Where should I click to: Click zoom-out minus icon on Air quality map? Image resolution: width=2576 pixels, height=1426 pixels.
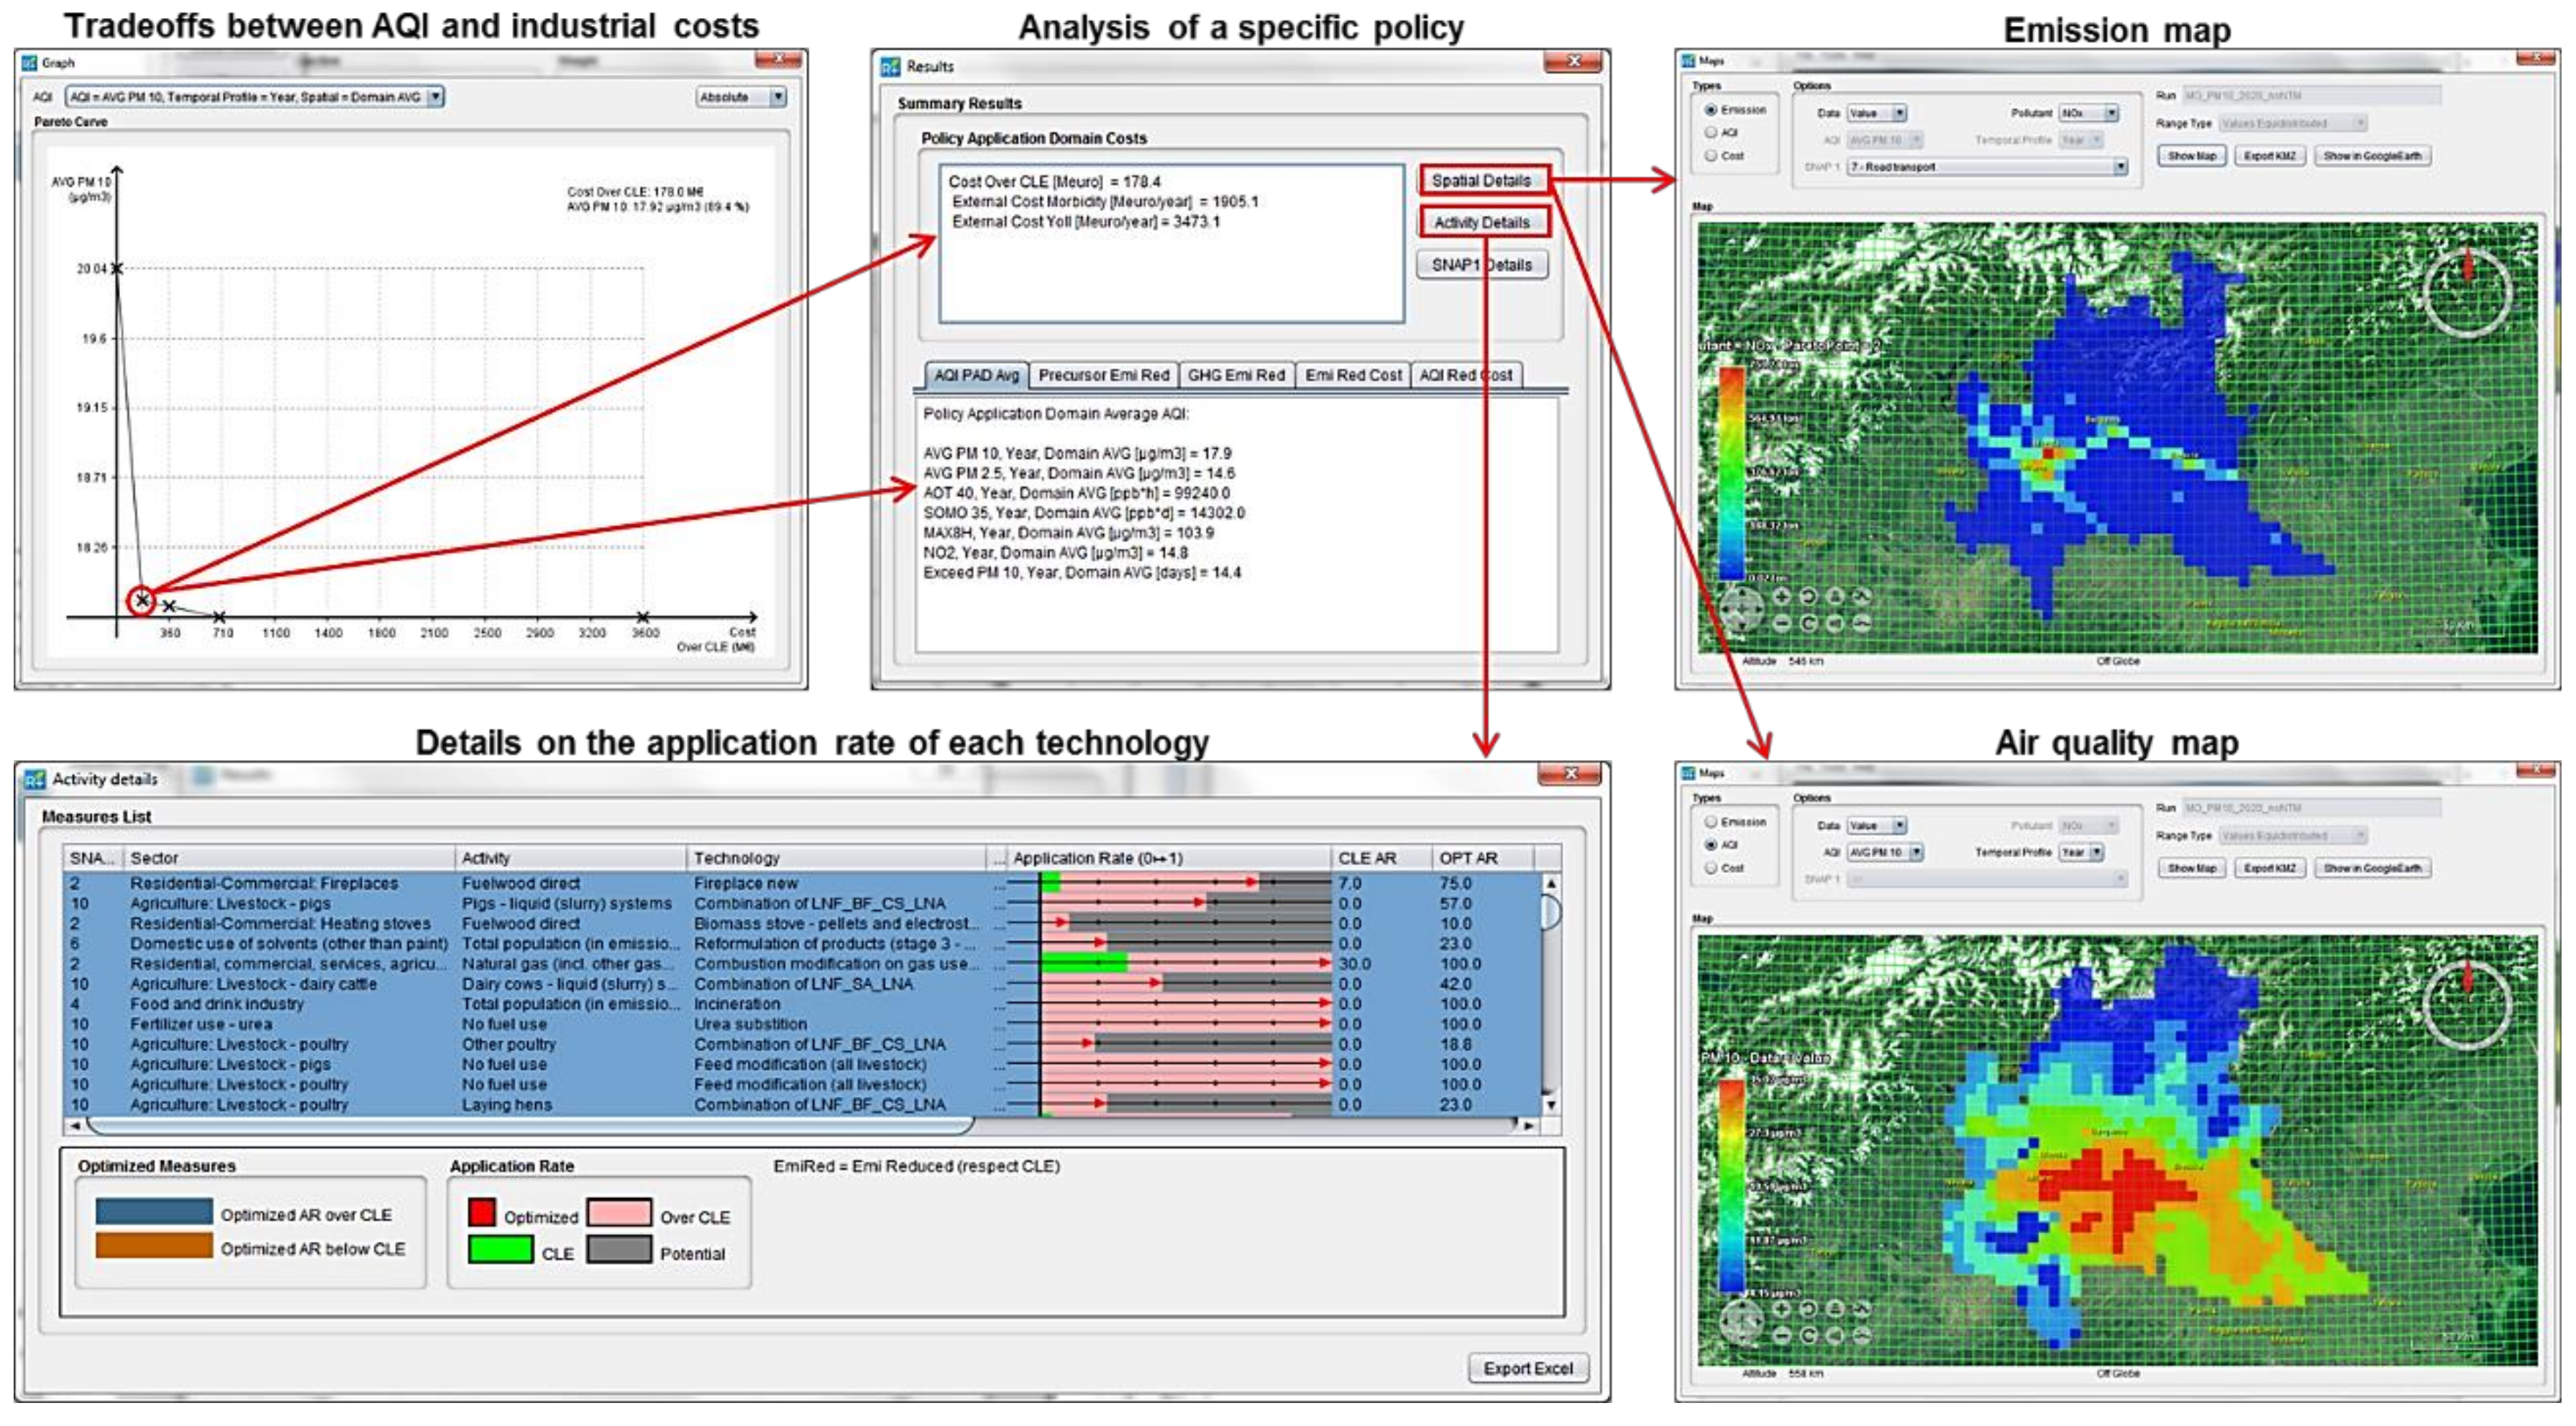click(1781, 1335)
